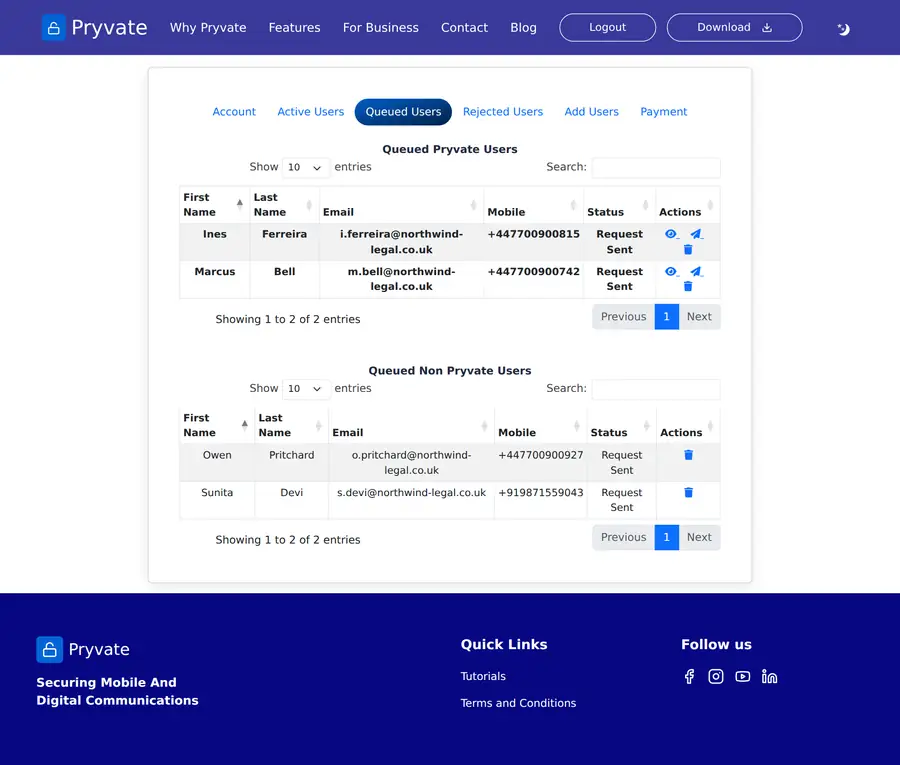Open Pryvate Instagram page

[x=716, y=676]
